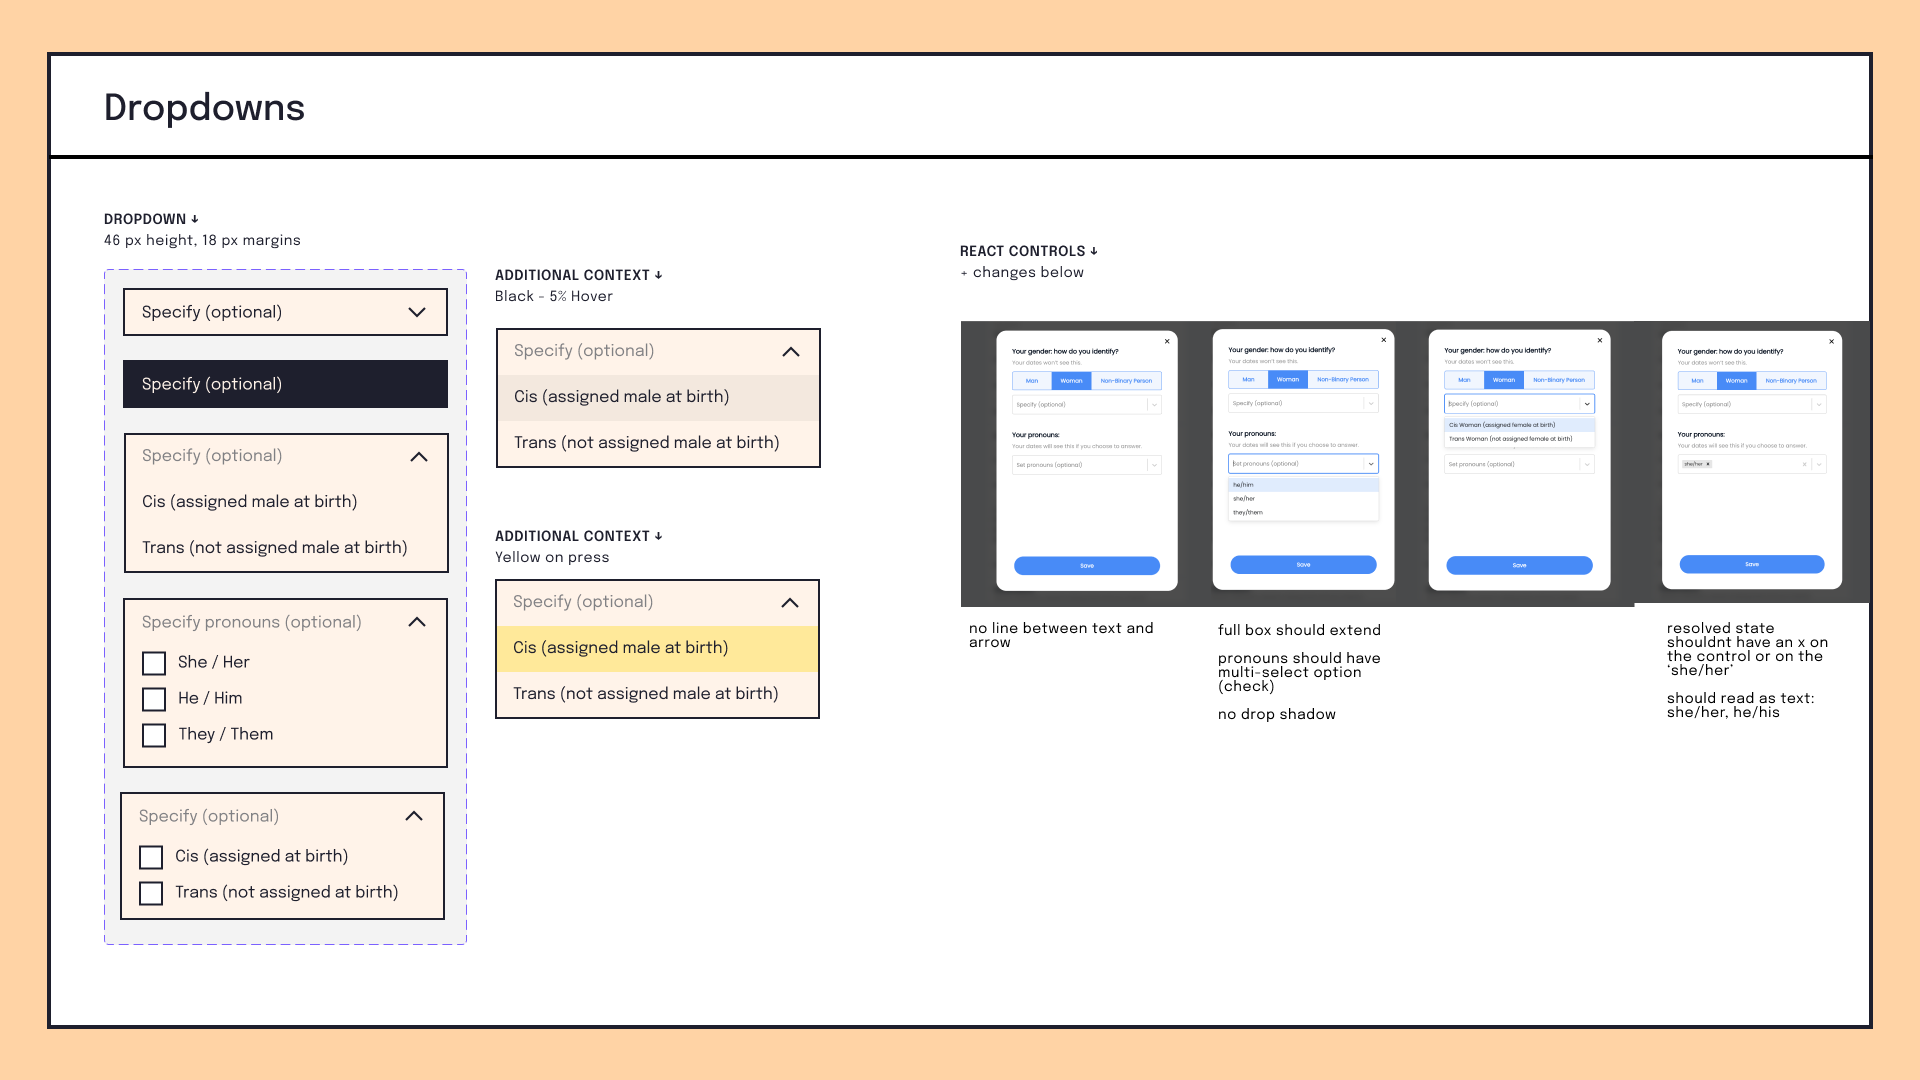Image resolution: width=1920 pixels, height=1080 pixels.
Task: Close the card containing the she/her chip
Action: point(1832,341)
